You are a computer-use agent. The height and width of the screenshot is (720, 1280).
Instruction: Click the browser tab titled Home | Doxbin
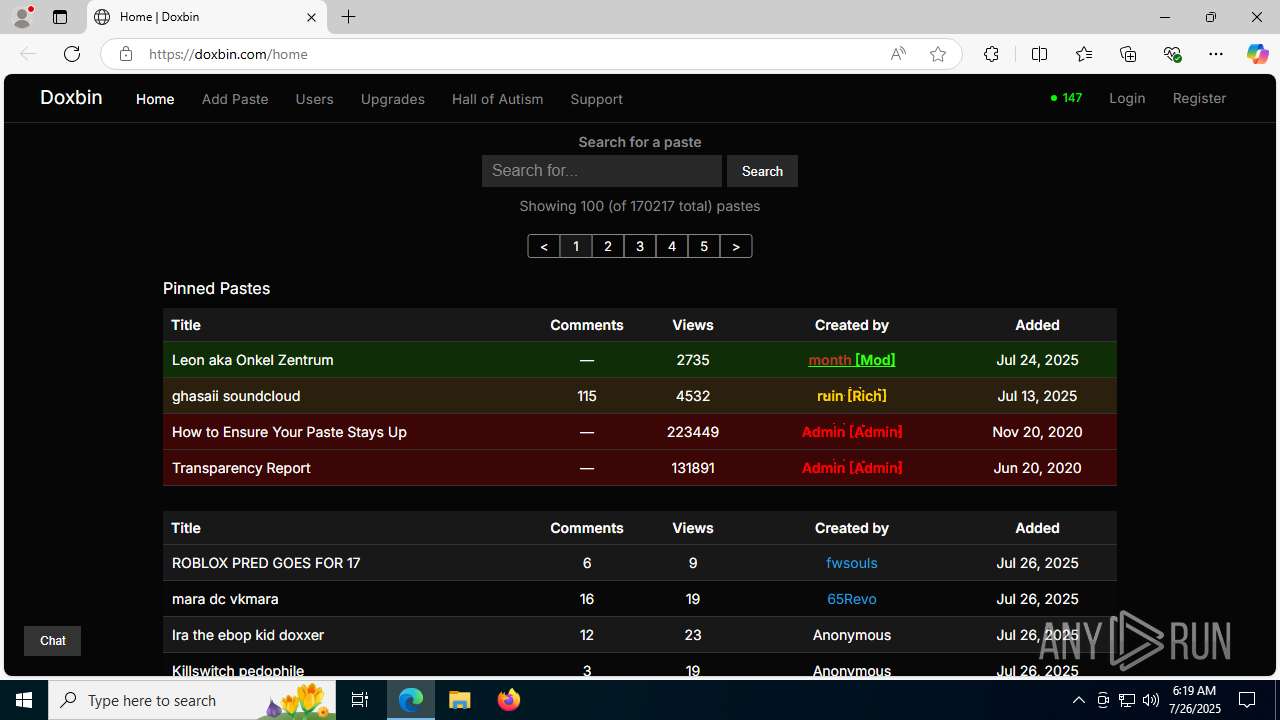pos(208,17)
